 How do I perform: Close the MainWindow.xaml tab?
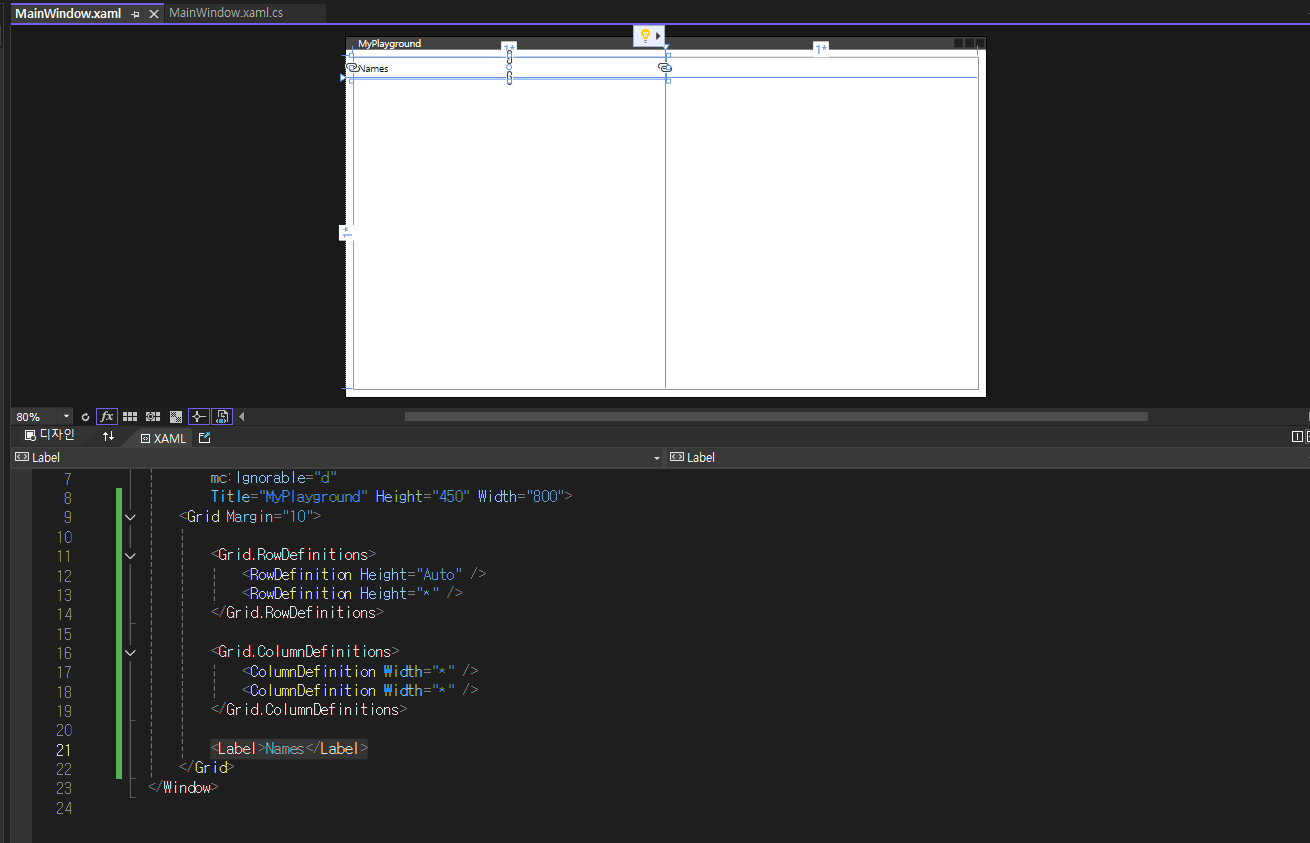pos(154,14)
